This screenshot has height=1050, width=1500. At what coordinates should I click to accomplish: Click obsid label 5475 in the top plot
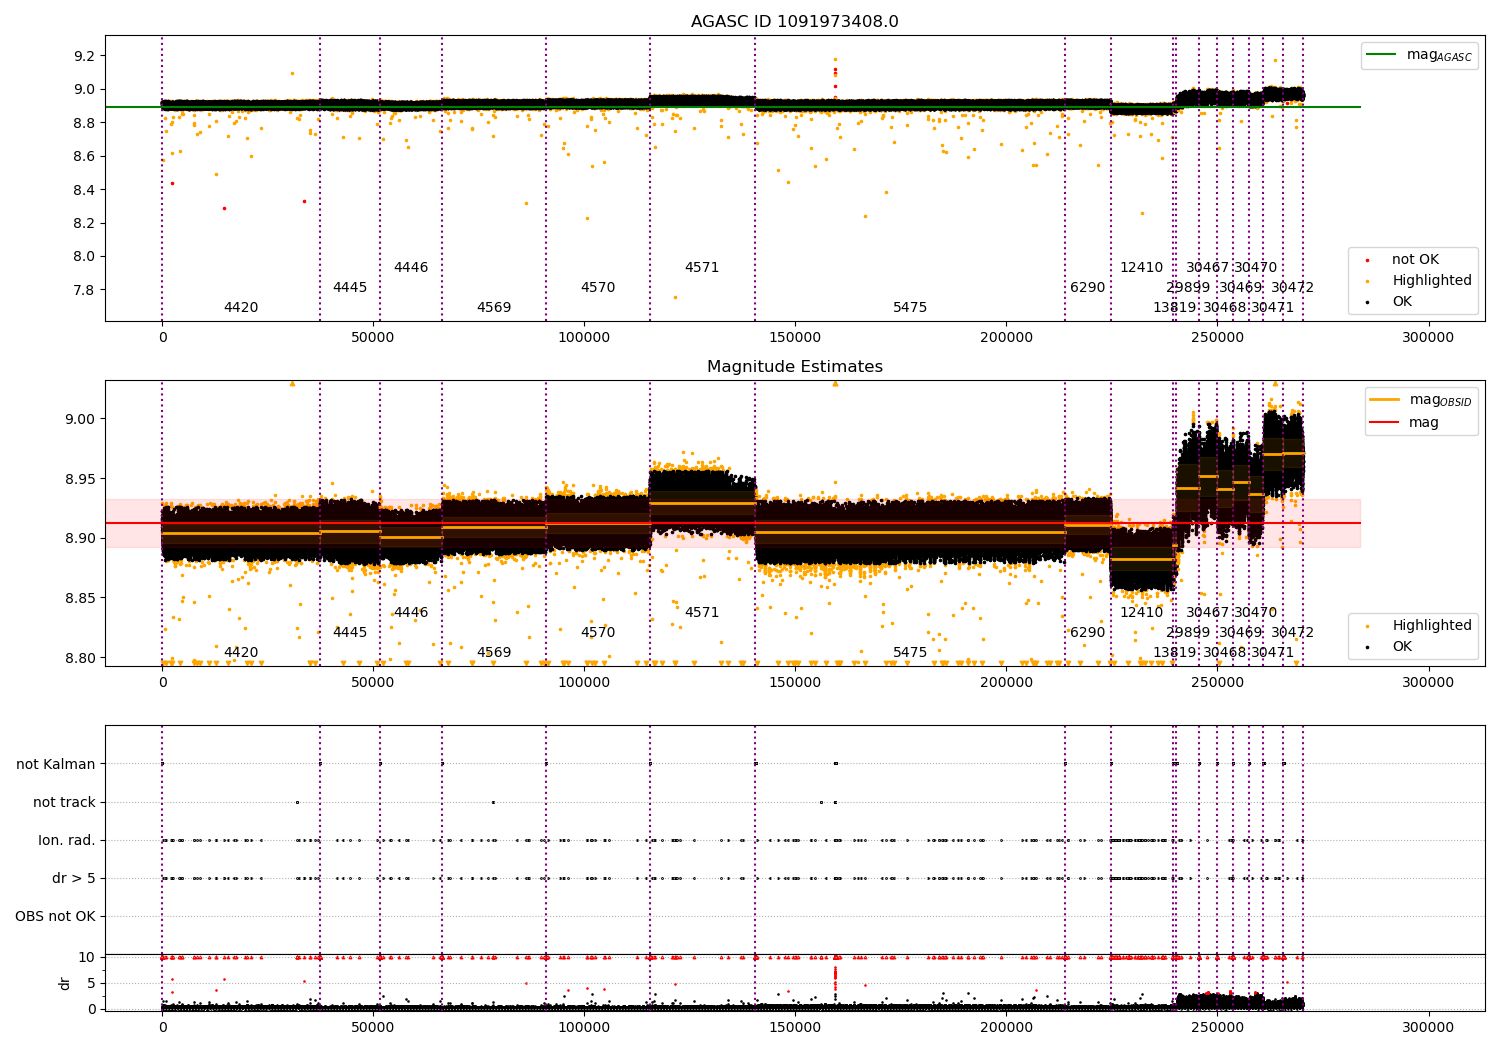point(910,308)
